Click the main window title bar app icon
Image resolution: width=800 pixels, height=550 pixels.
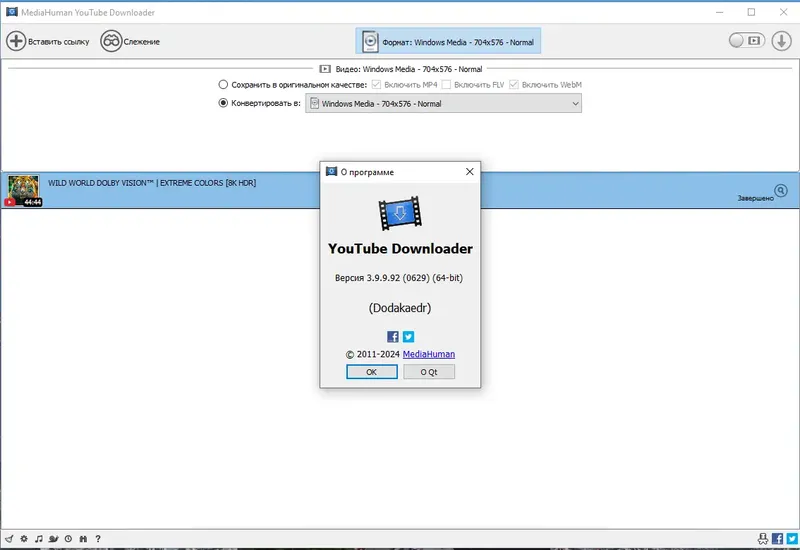tap(11, 12)
